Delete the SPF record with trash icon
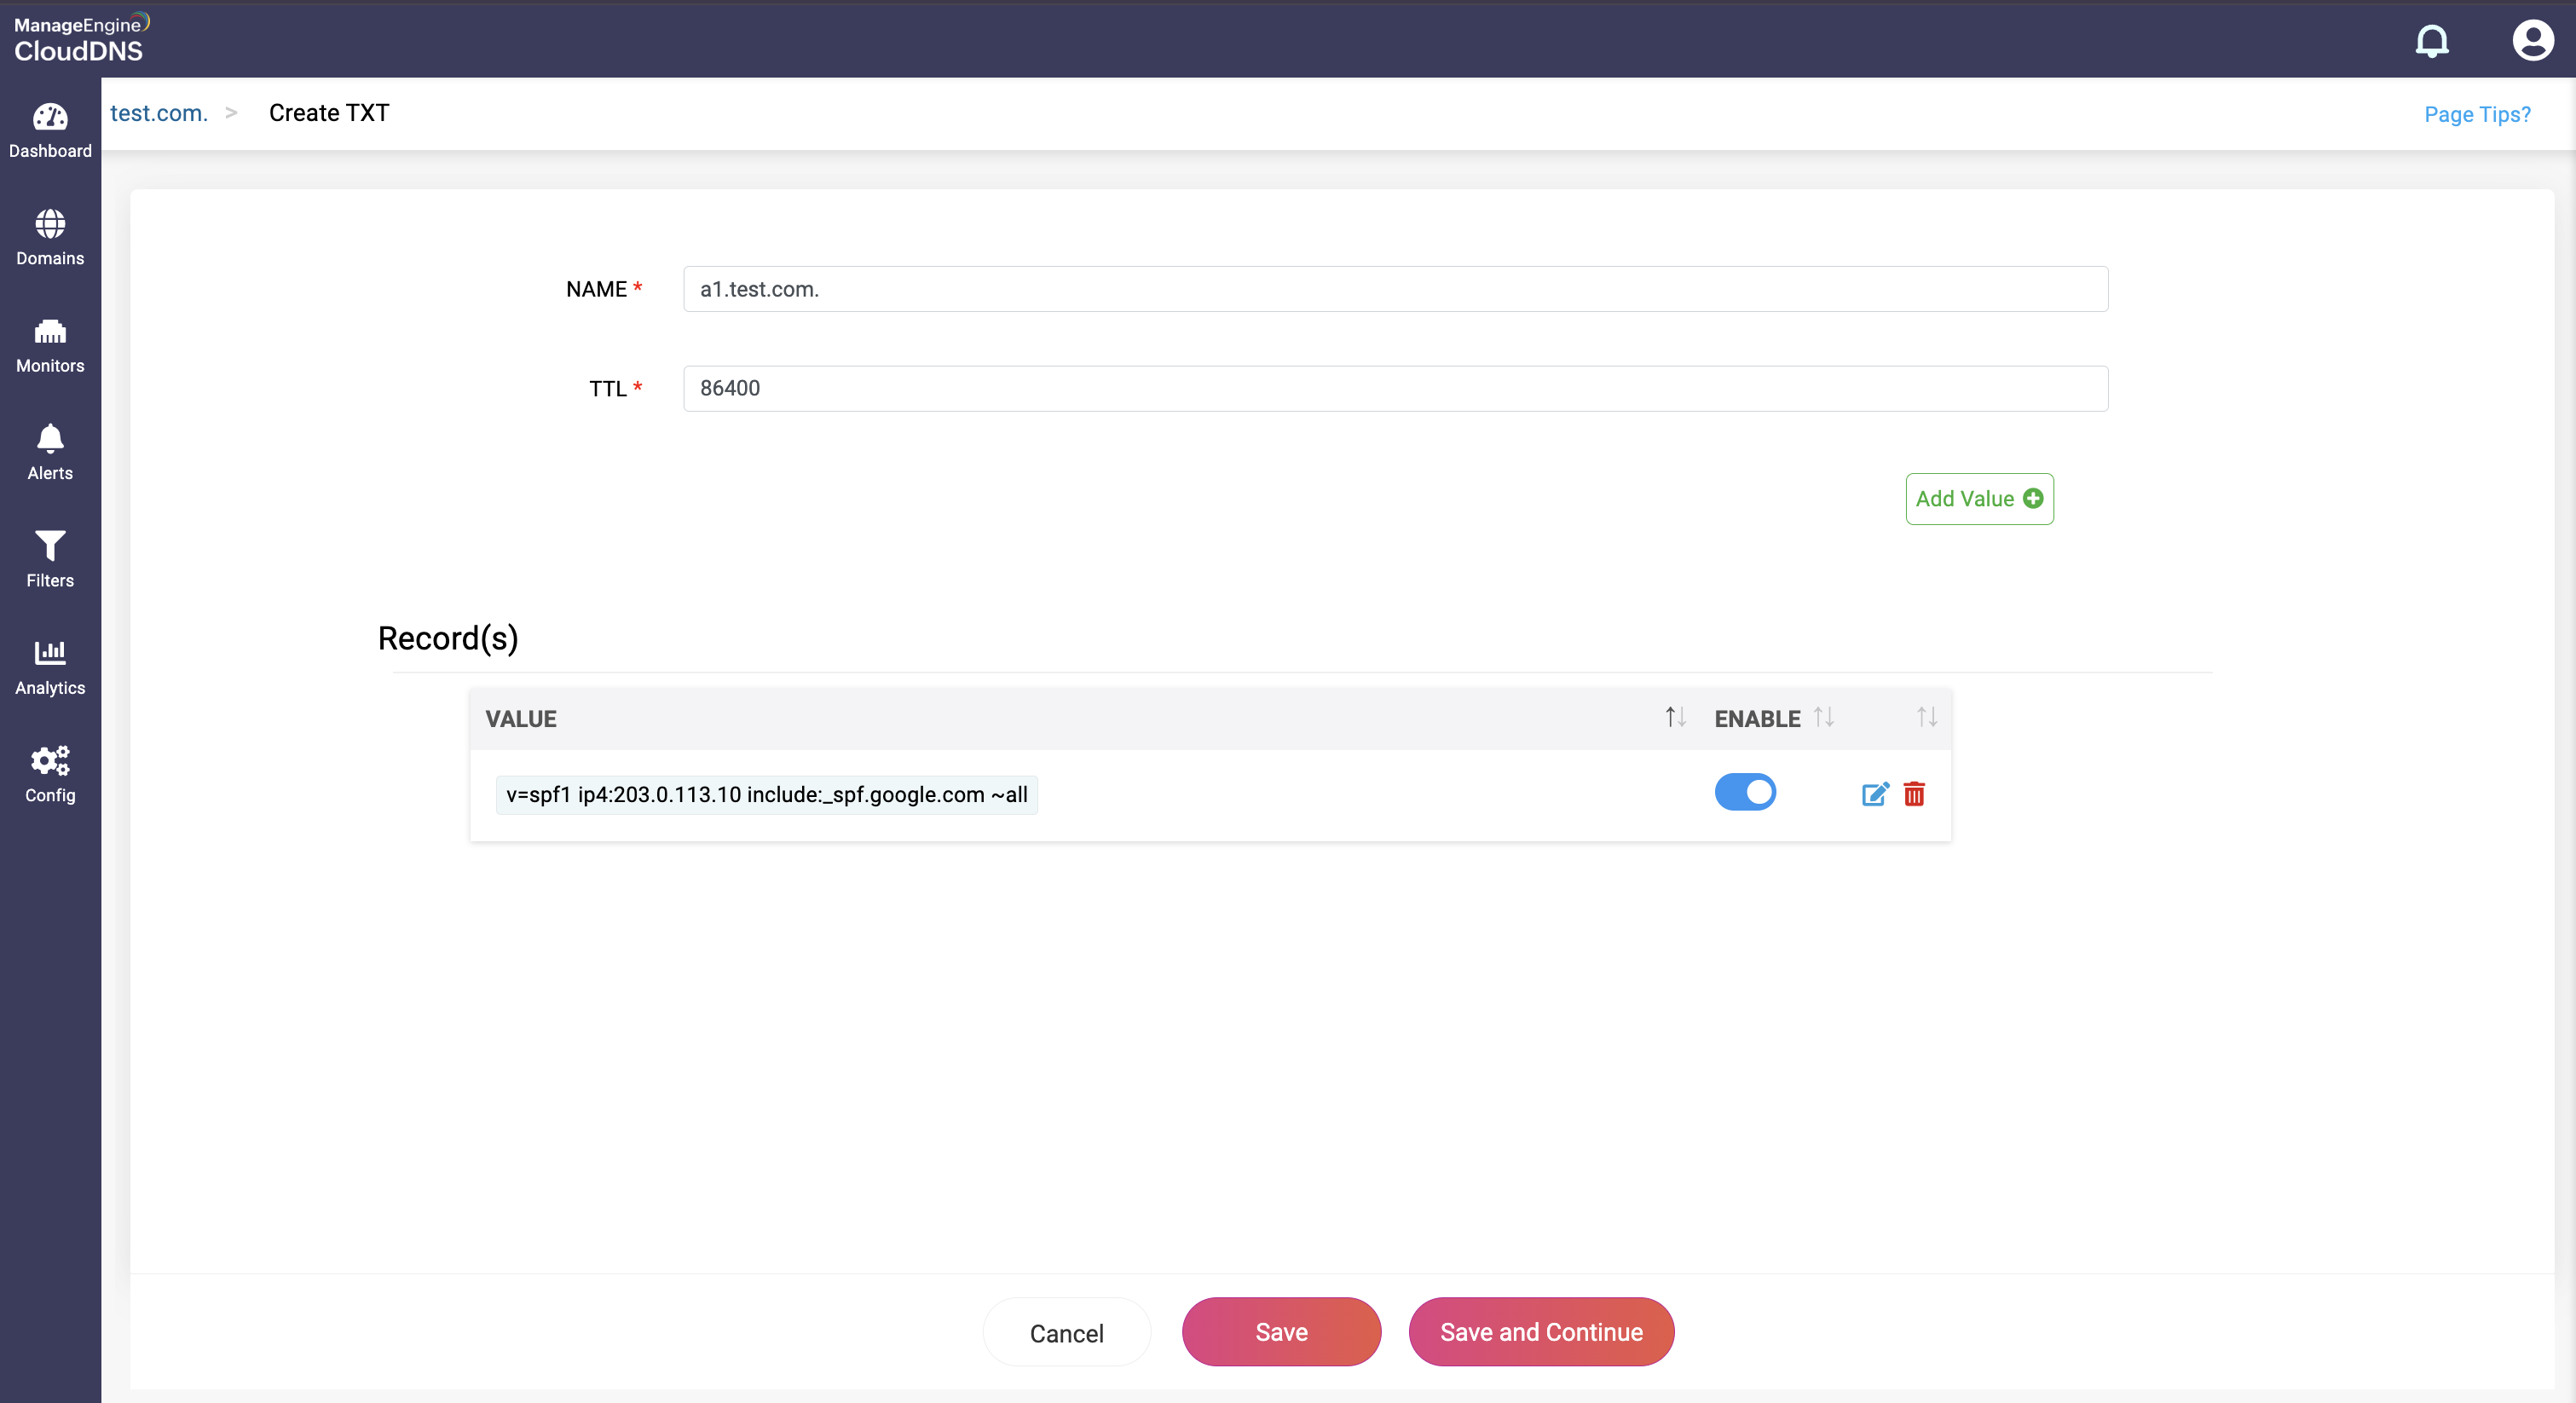This screenshot has height=1403, width=2576. pos(1914,794)
